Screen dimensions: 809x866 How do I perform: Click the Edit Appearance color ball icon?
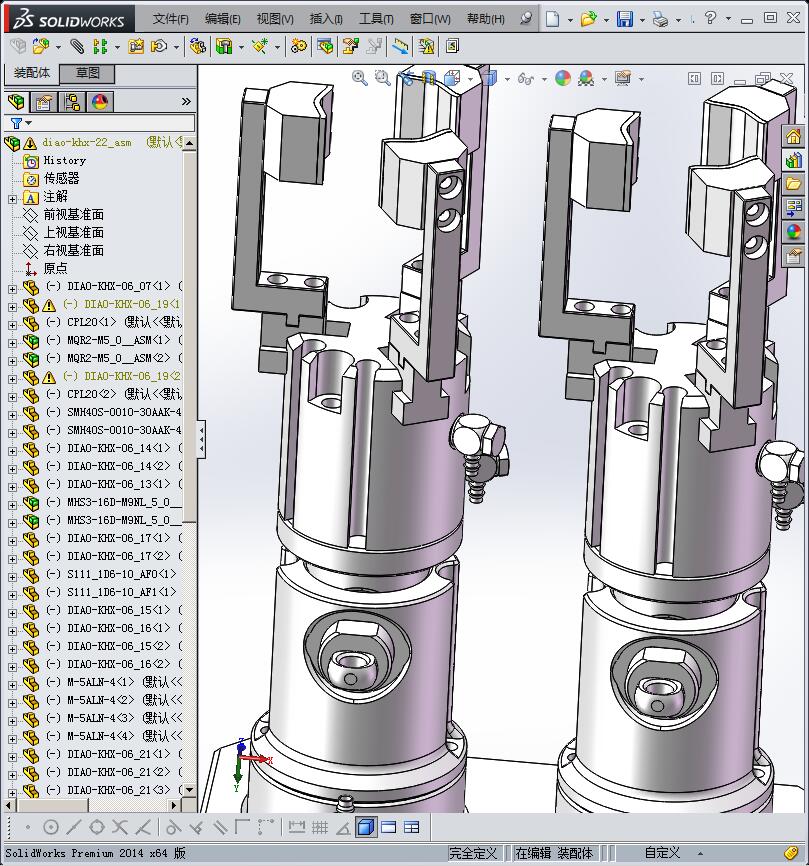click(563, 78)
